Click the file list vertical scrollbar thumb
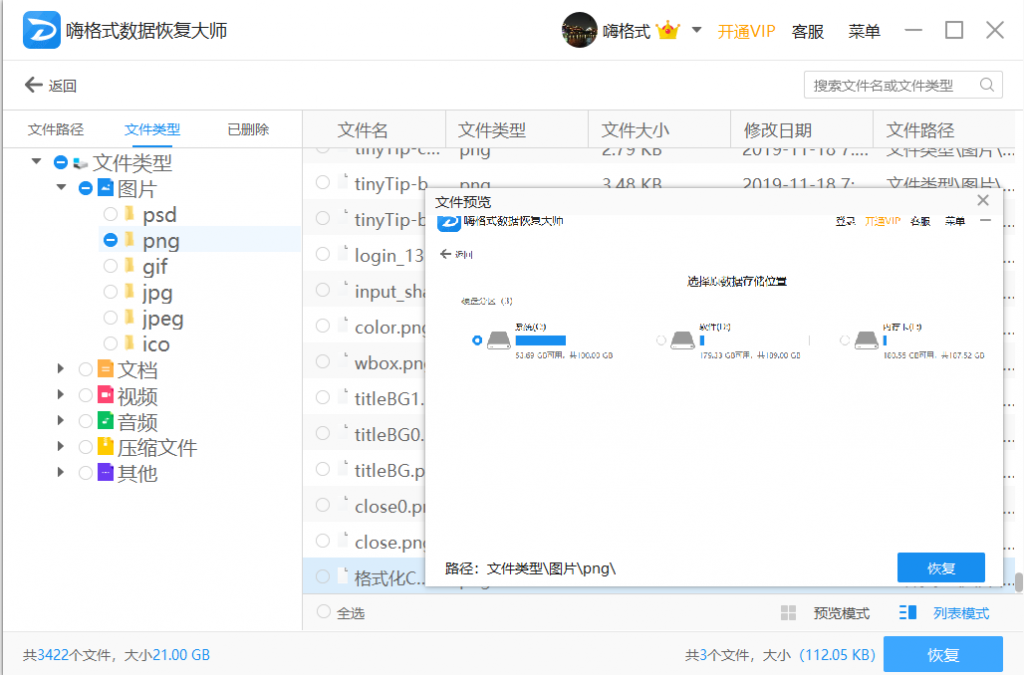 click(x=1018, y=582)
